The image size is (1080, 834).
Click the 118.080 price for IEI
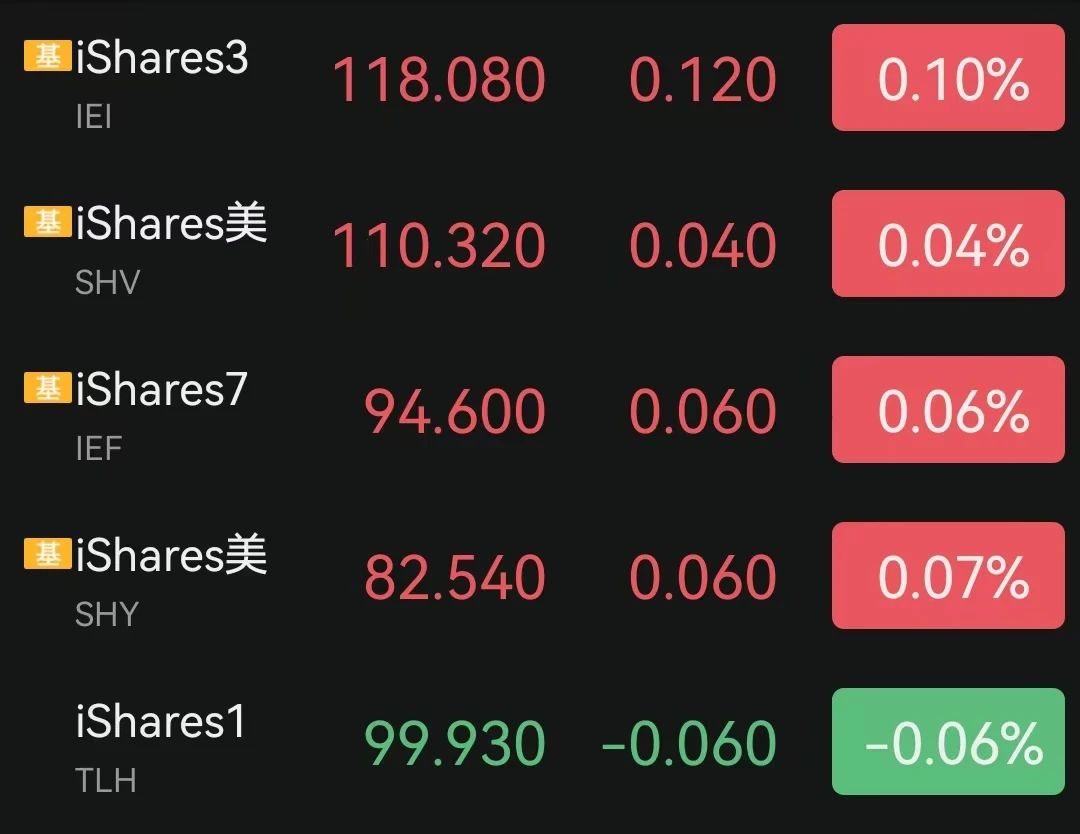[439, 80]
